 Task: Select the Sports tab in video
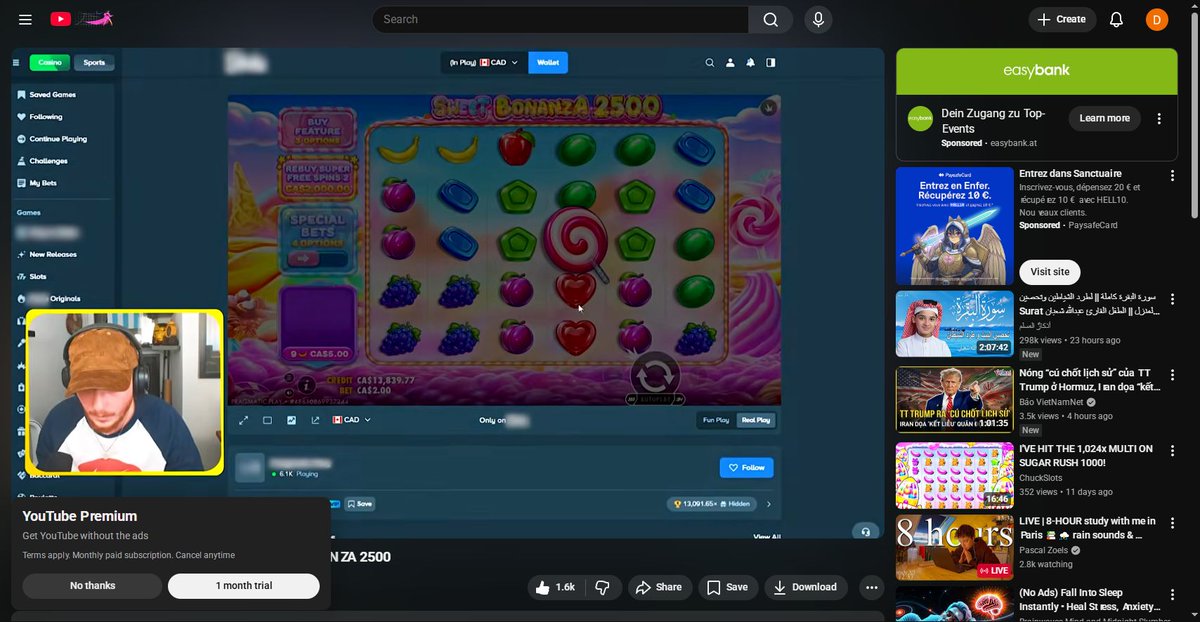94,62
